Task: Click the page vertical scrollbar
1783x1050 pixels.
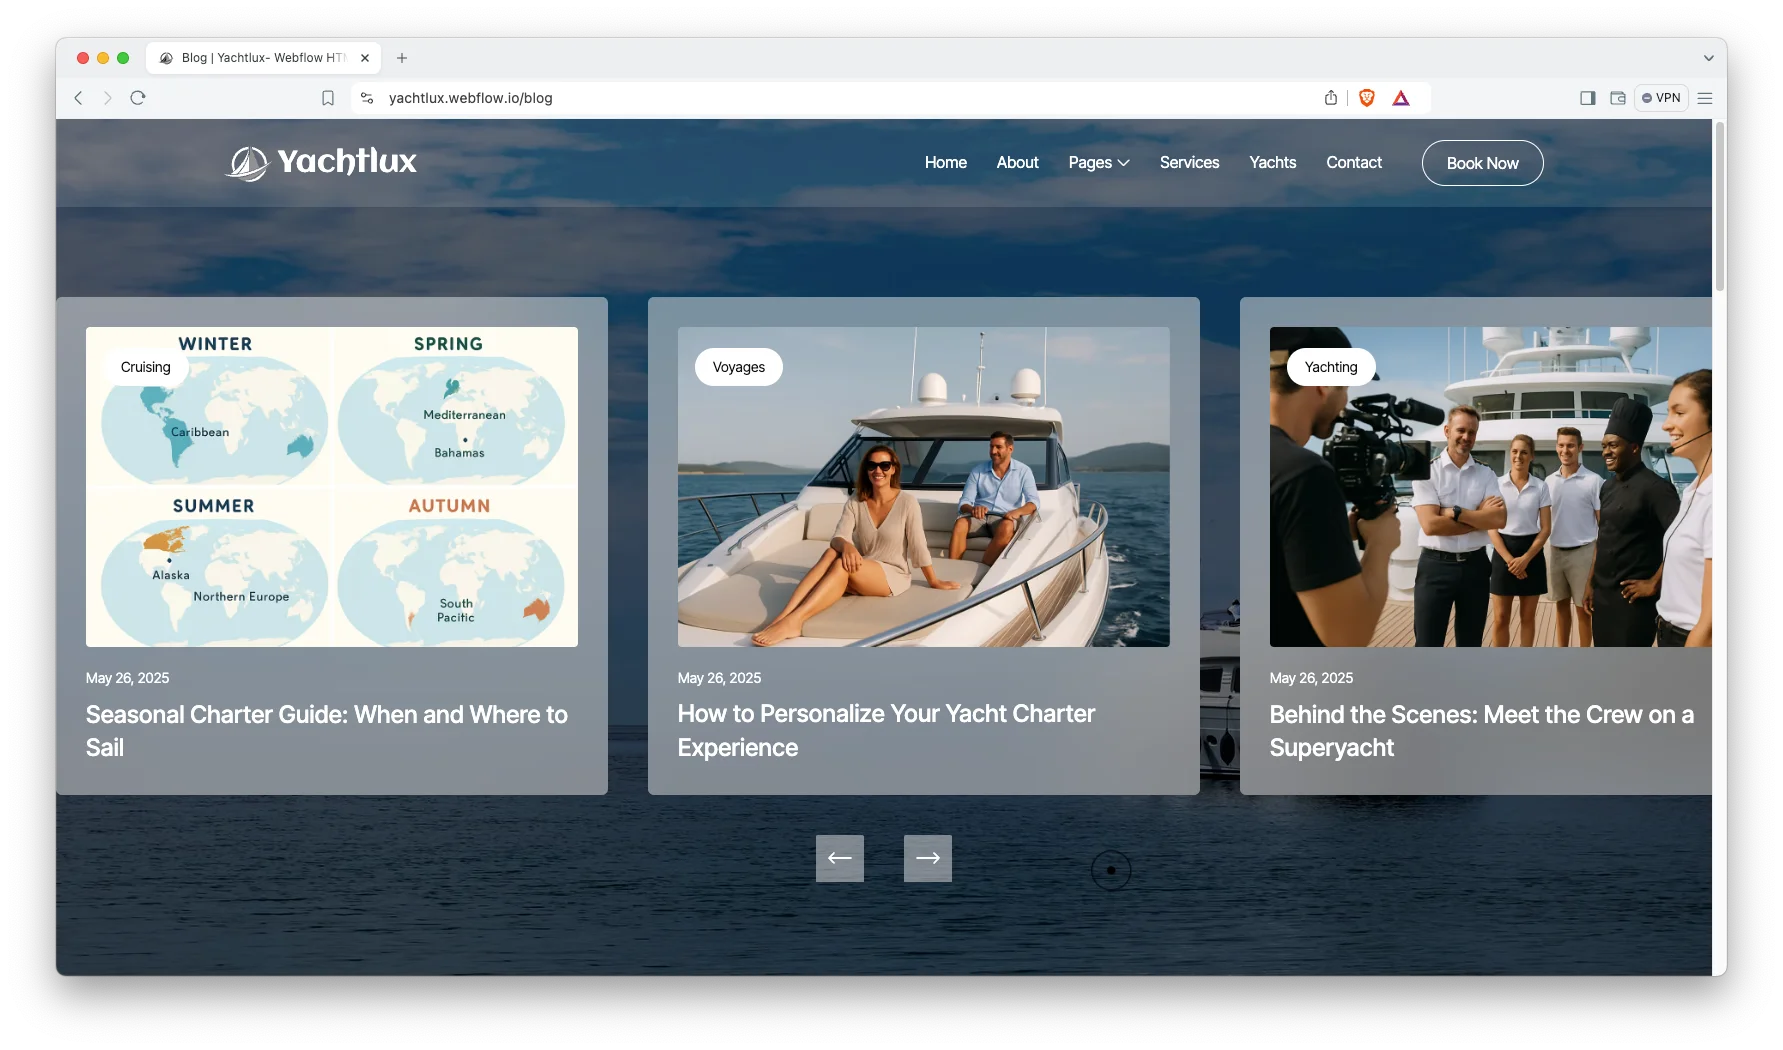Action: tap(1719, 210)
